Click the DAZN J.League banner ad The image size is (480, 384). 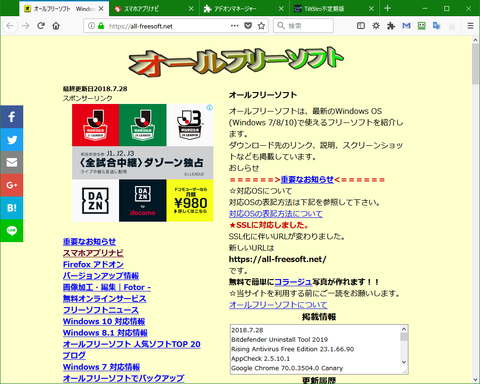(x=143, y=163)
